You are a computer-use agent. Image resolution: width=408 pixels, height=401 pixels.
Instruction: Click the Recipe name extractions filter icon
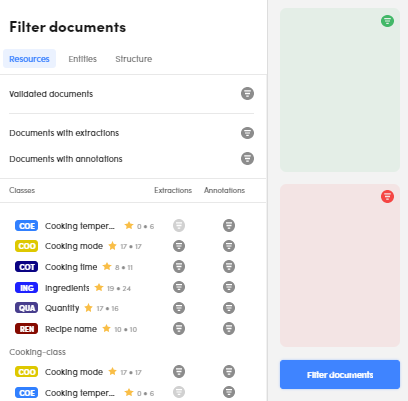pyautogui.click(x=179, y=329)
